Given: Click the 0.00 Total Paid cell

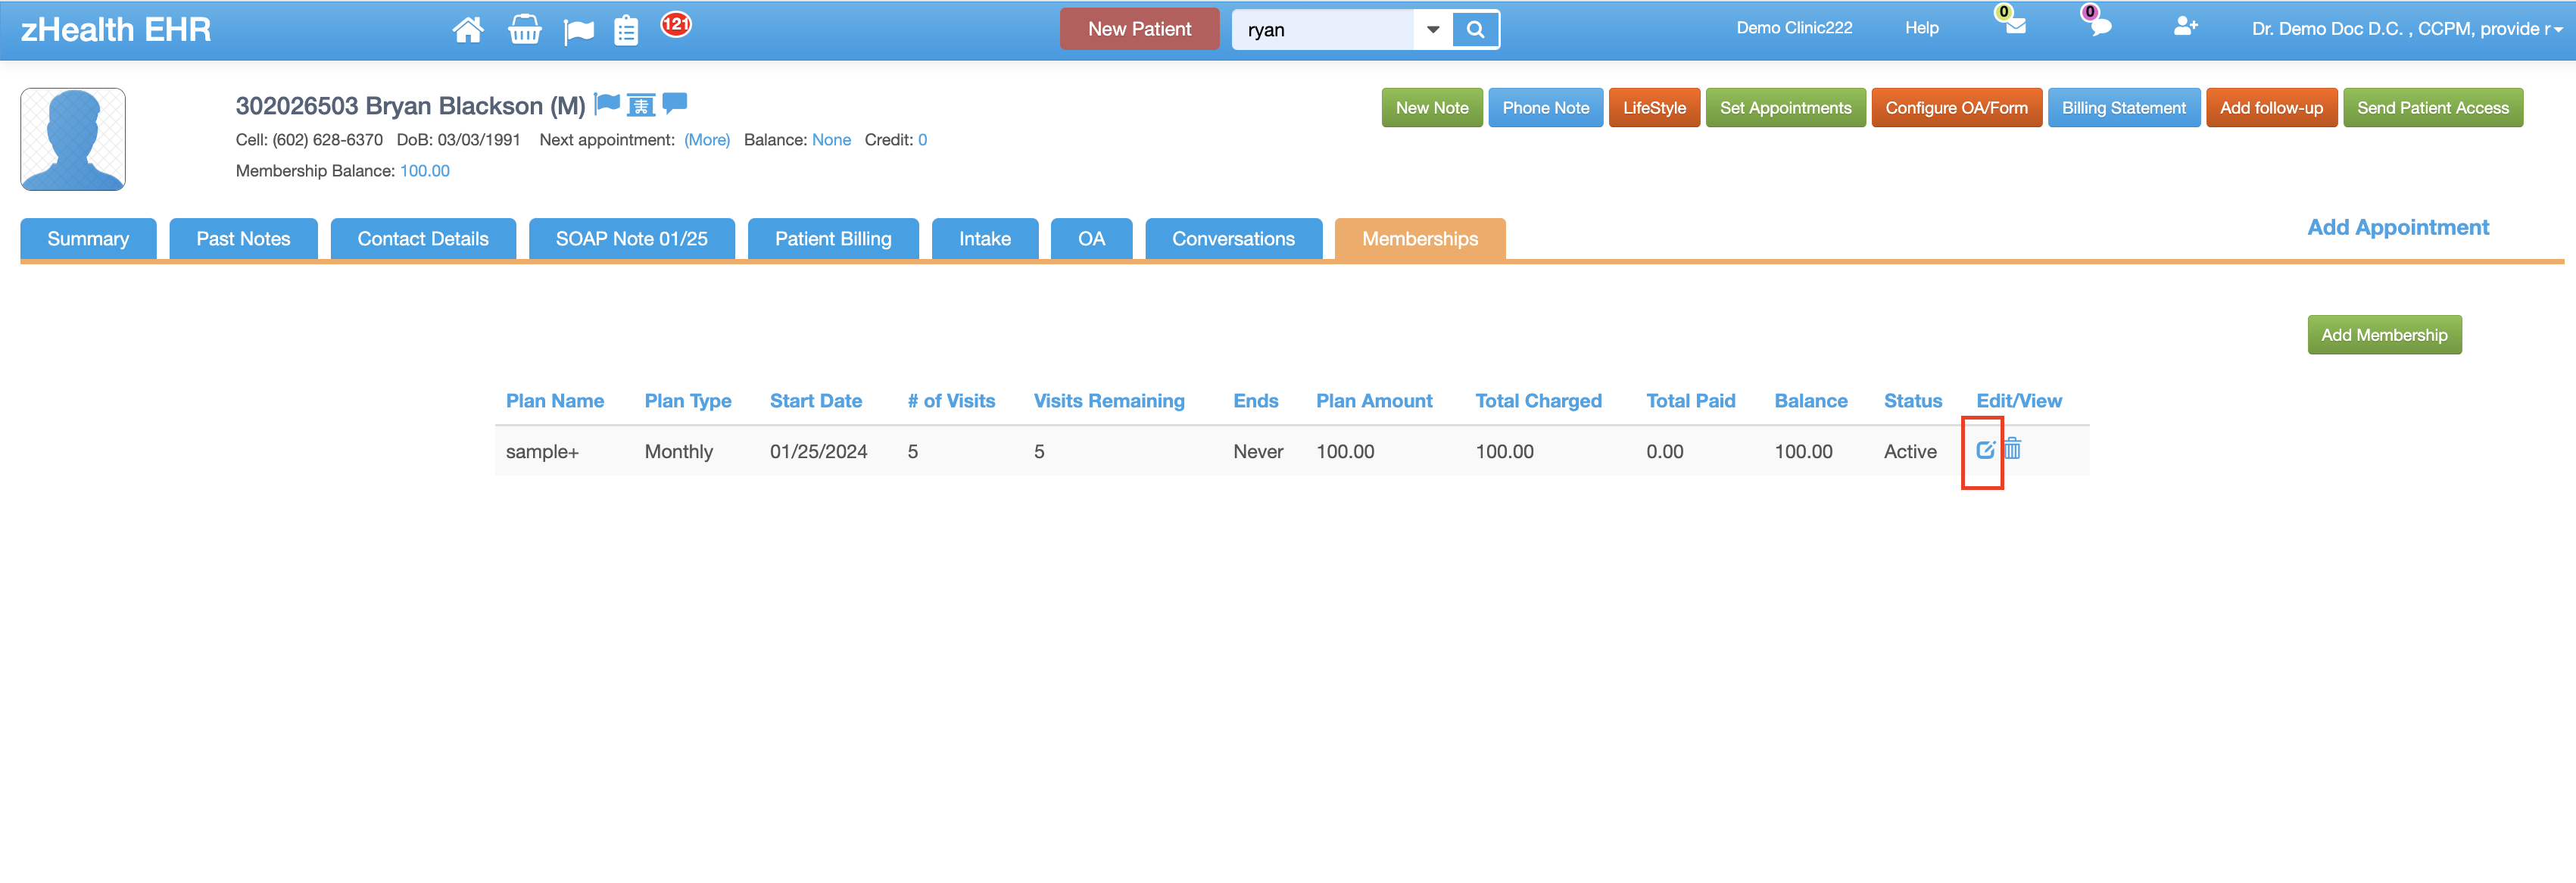Looking at the screenshot, I should [x=1665, y=452].
